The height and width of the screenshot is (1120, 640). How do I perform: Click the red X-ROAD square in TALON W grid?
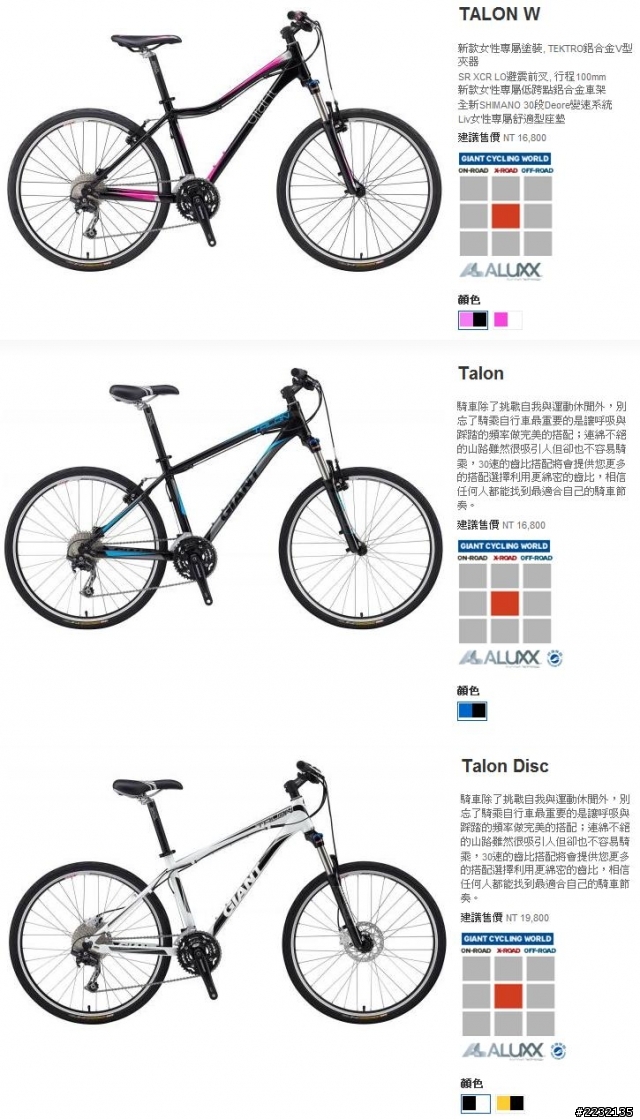[x=506, y=216]
